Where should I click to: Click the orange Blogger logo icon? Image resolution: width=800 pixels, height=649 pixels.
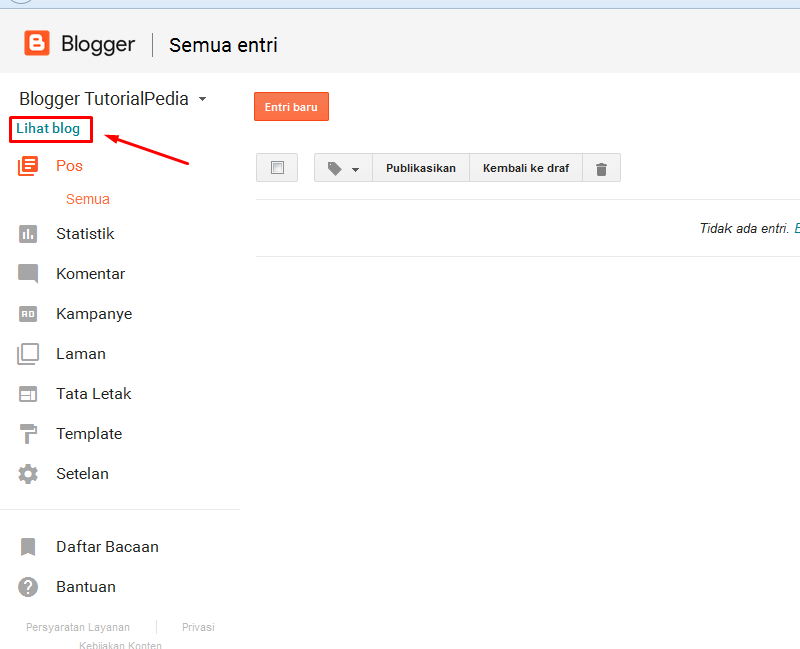pos(37,43)
